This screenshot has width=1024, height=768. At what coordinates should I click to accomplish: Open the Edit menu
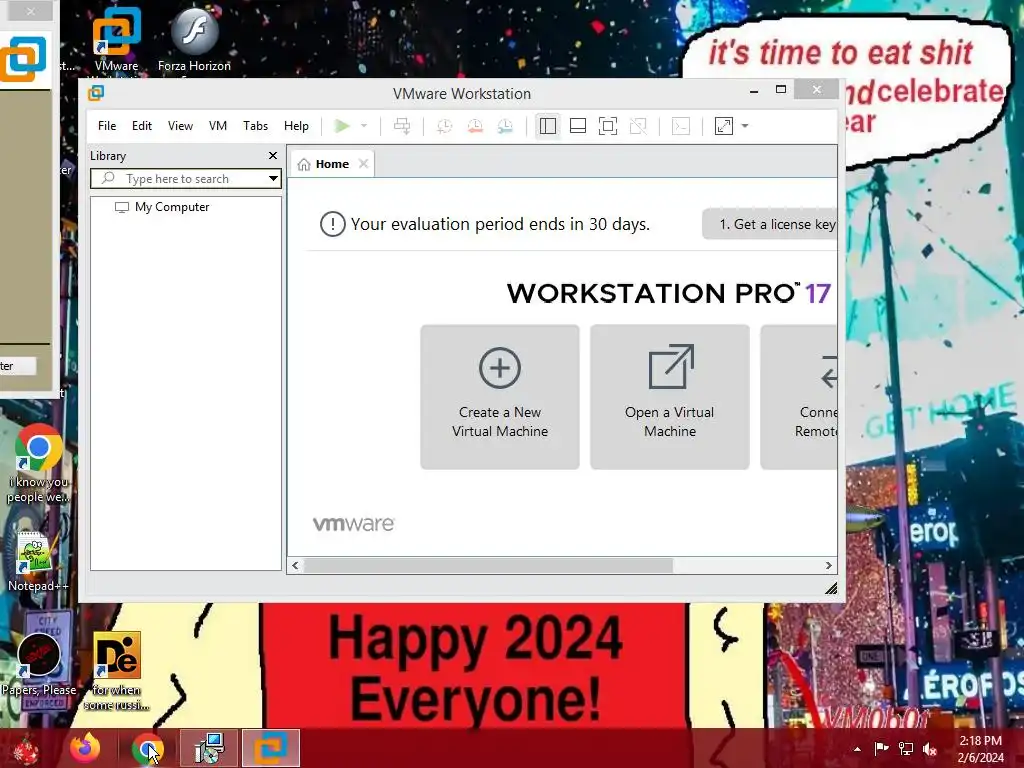pyautogui.click(x=142, y=126)
